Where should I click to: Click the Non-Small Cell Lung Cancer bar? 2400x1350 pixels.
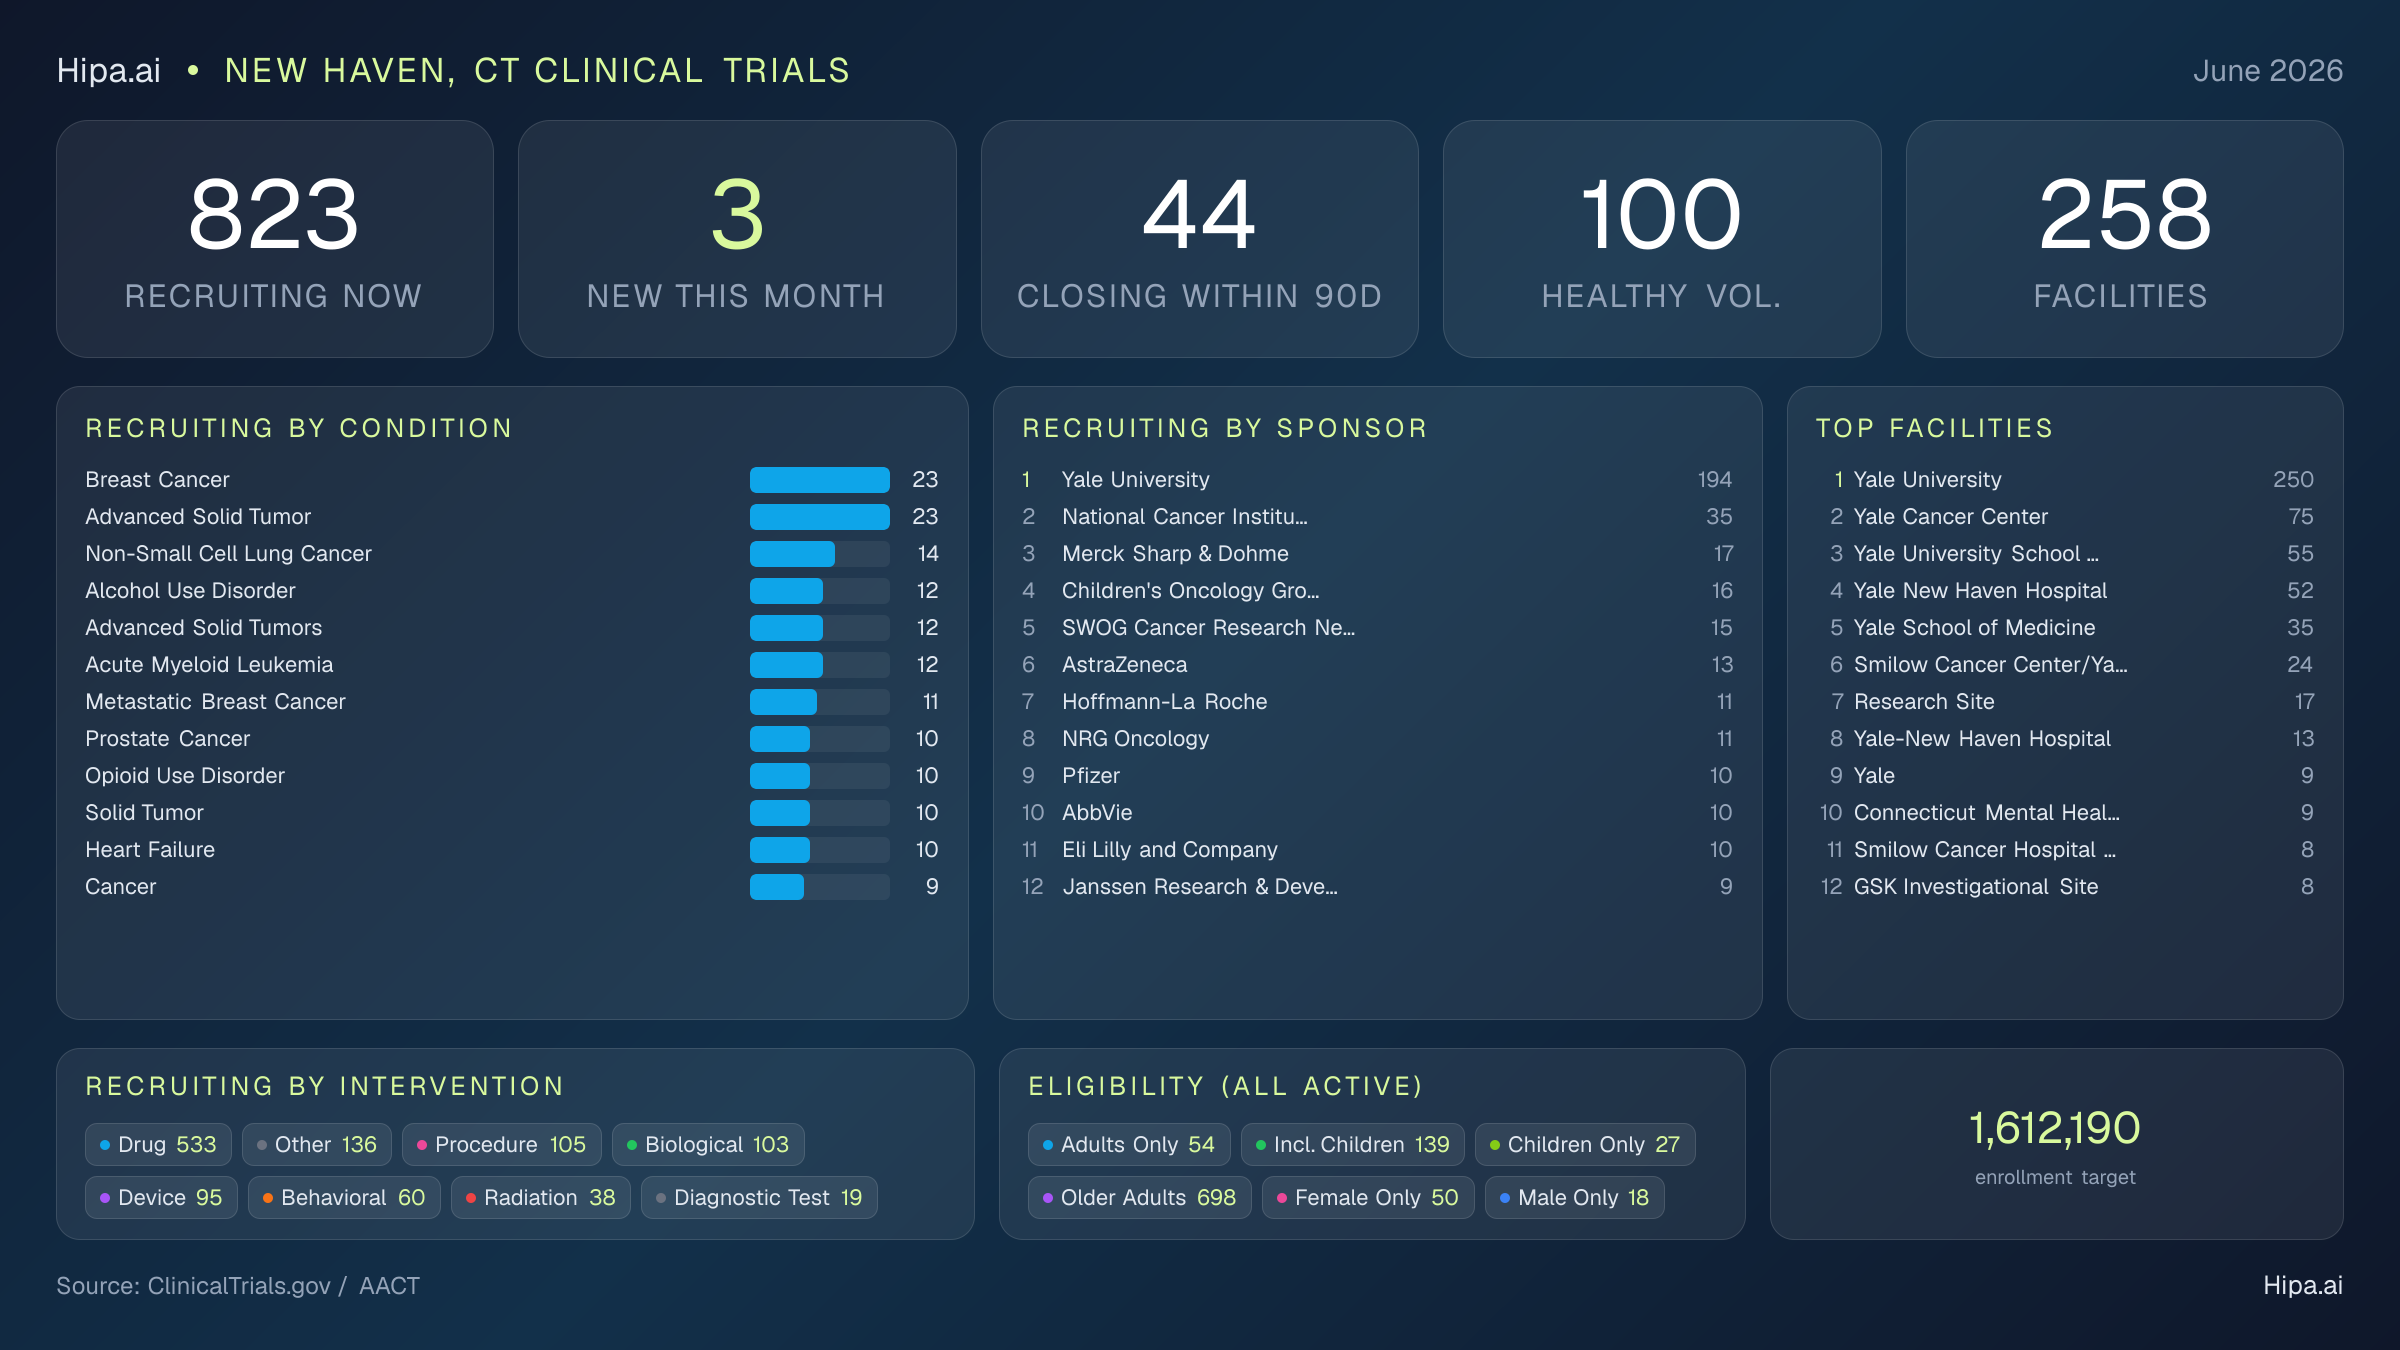pos(820,554)
